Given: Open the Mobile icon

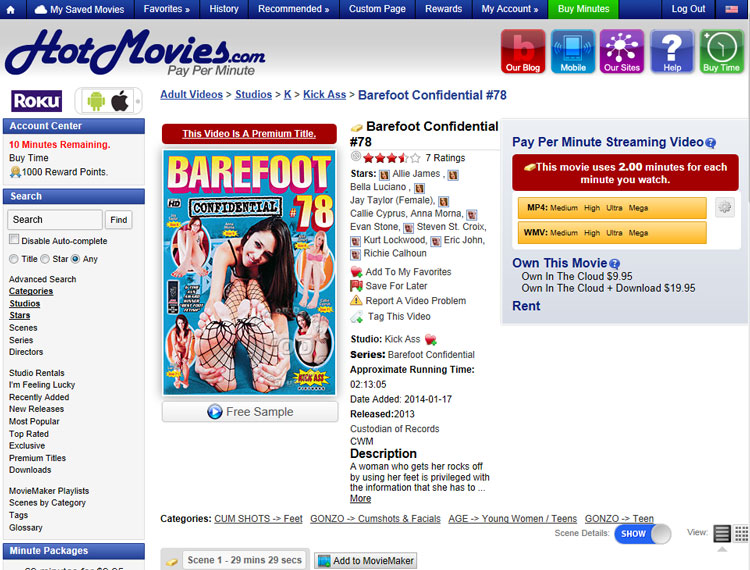Looking at the screenshot, I should [x=573, y=51].
